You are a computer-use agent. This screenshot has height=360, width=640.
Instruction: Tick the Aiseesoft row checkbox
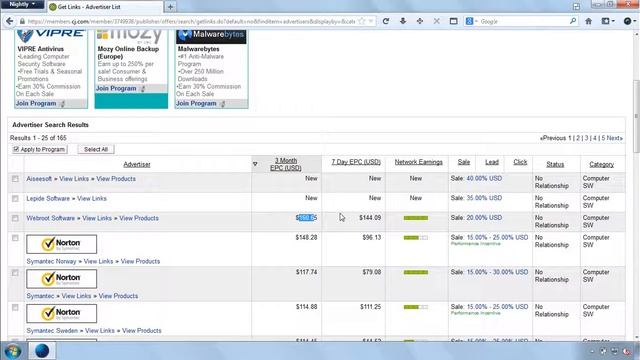coord(15,179)
